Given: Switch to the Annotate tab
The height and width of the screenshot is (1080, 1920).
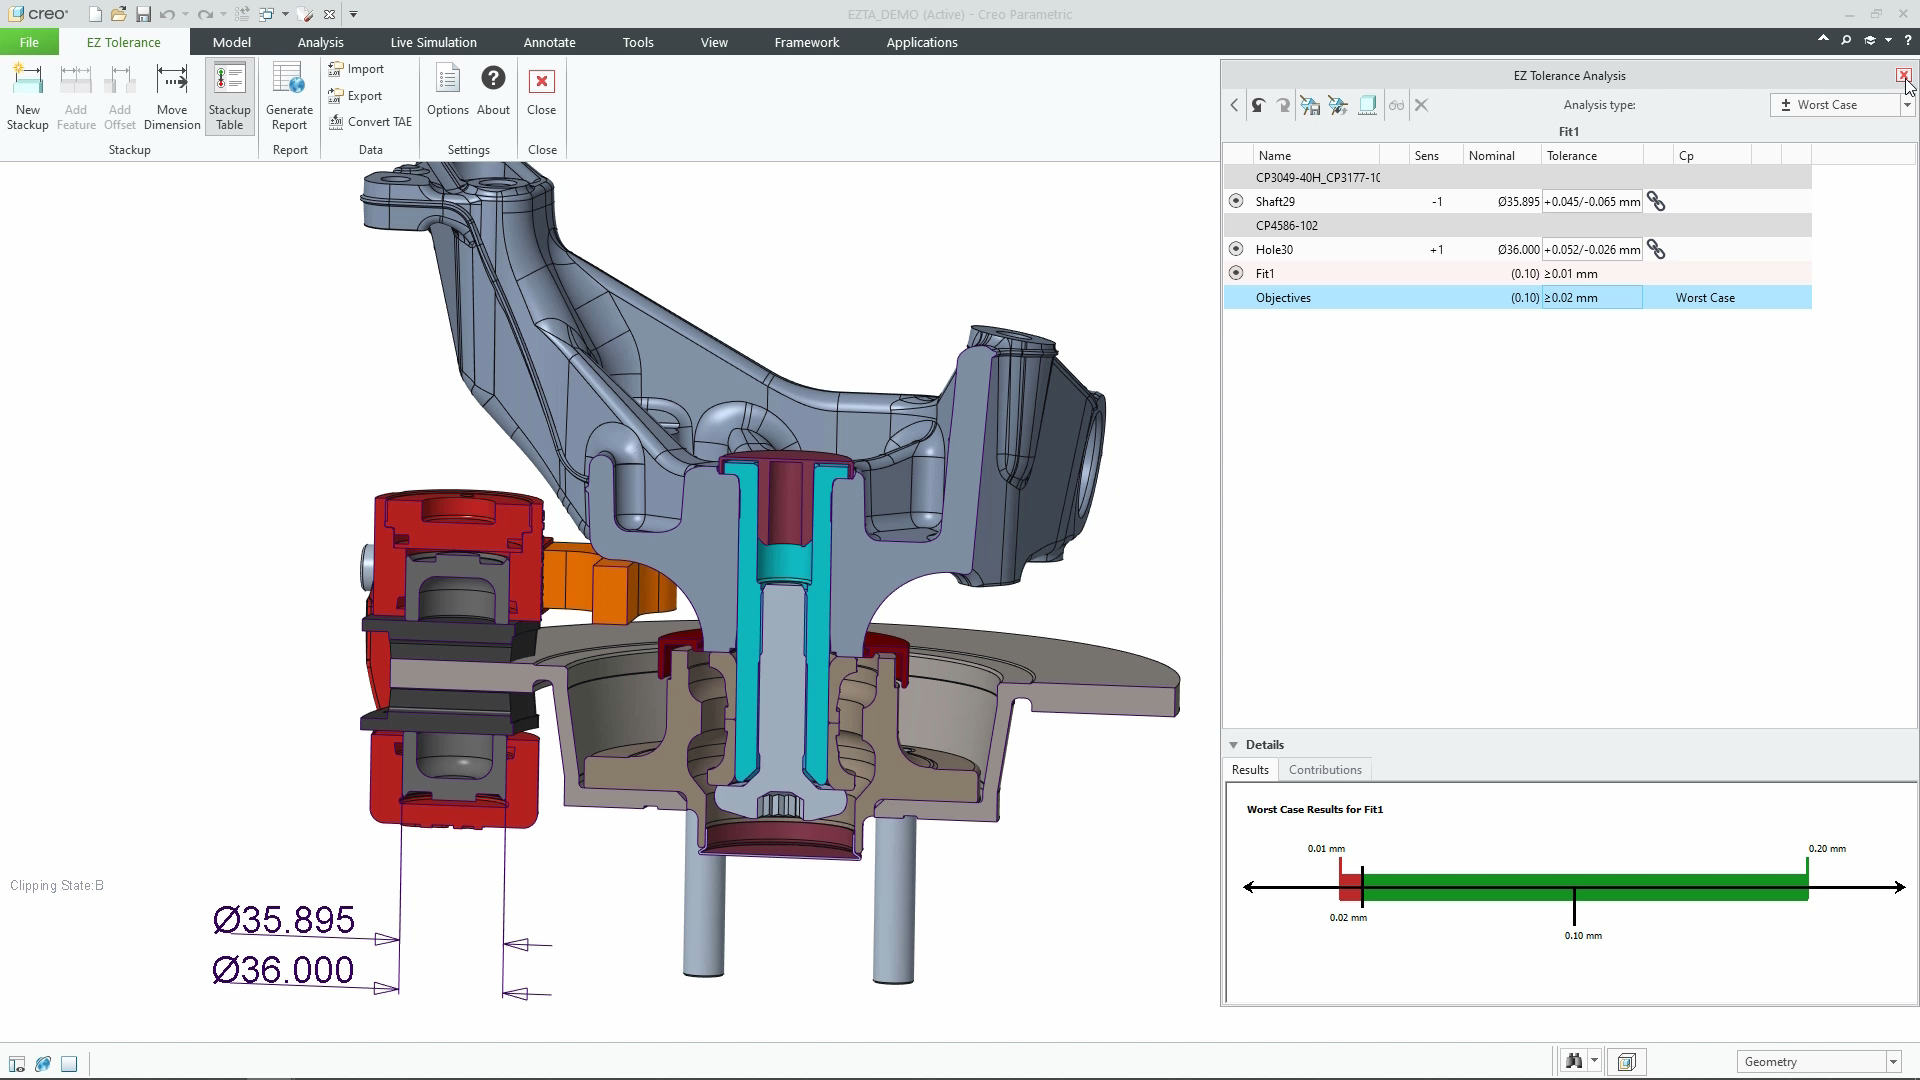Looking at the screenshot, I should pos(549,42).
